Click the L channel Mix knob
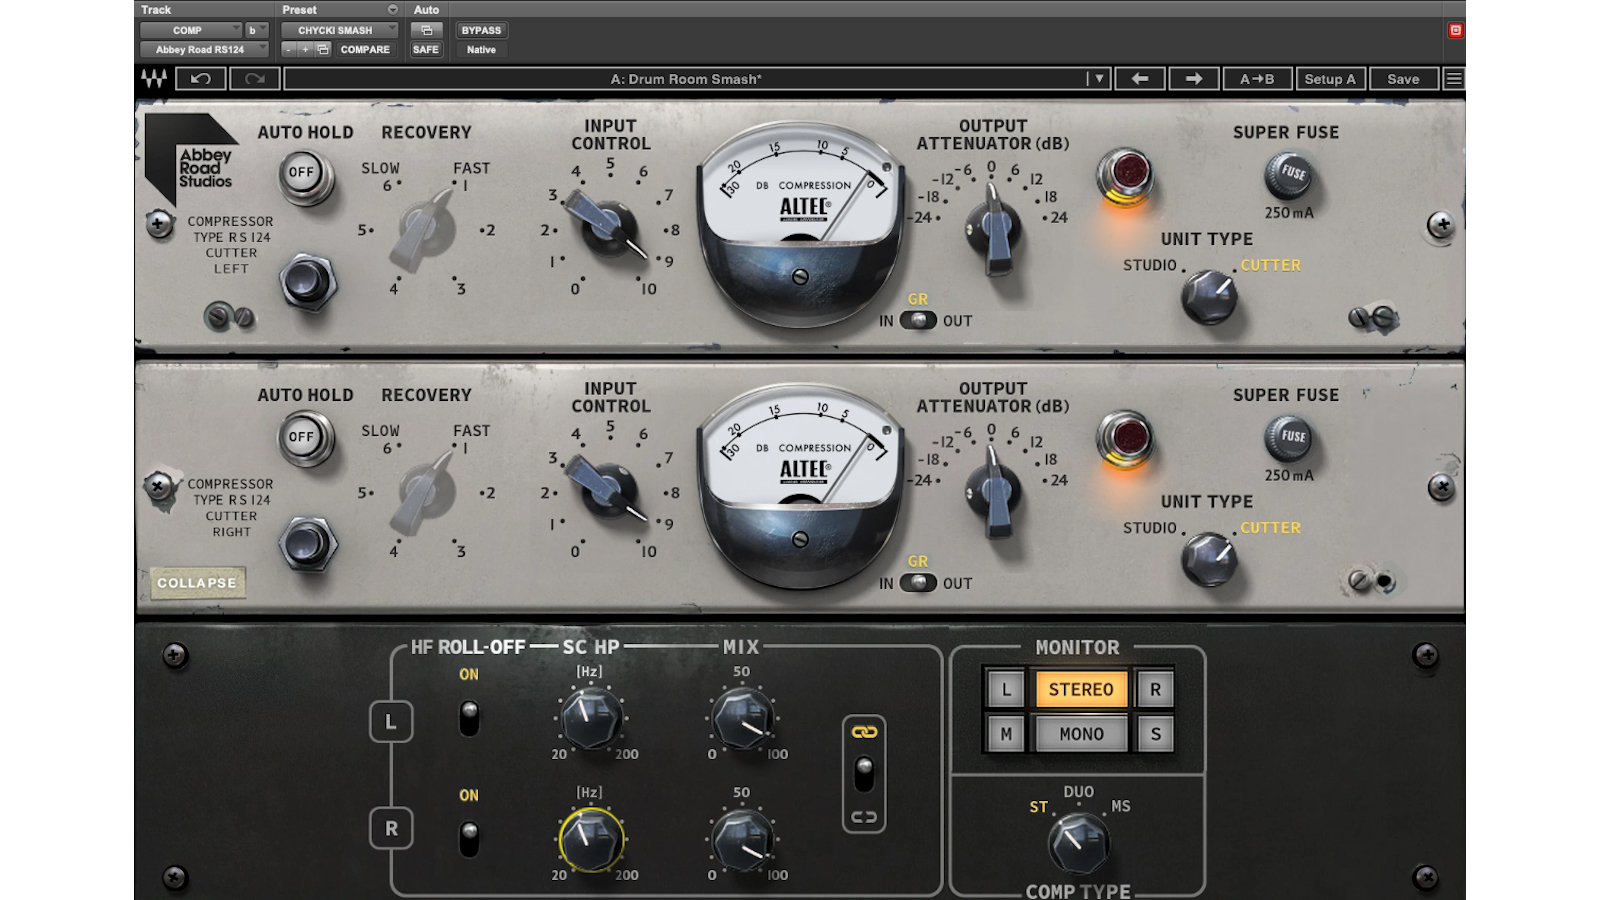This screenshot has height=900, width=1600. (x=743, y=718)
